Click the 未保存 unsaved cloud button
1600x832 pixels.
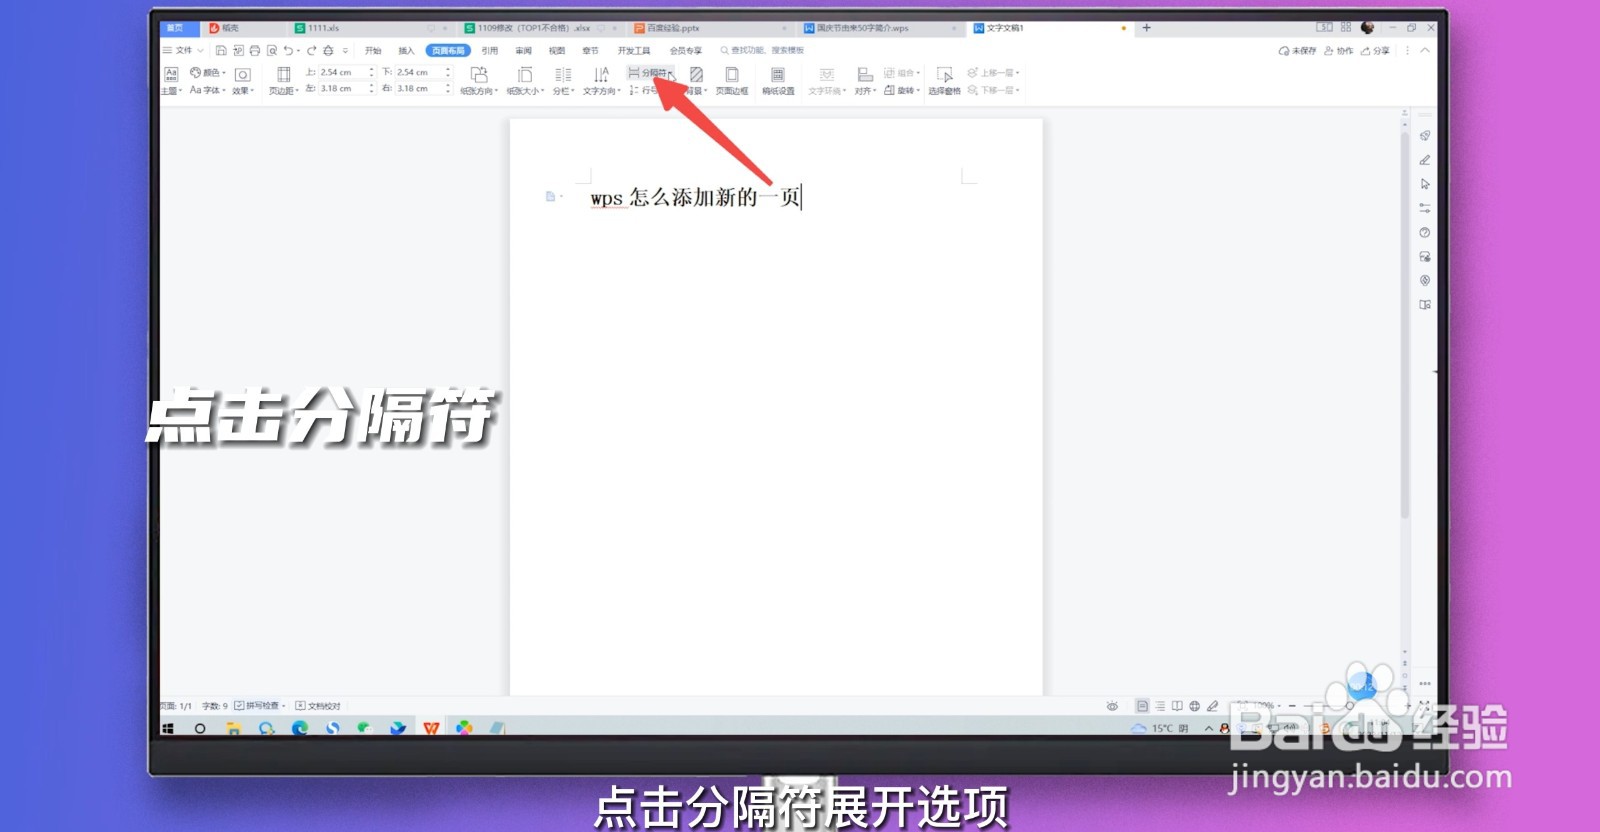tap(1297, 50)
